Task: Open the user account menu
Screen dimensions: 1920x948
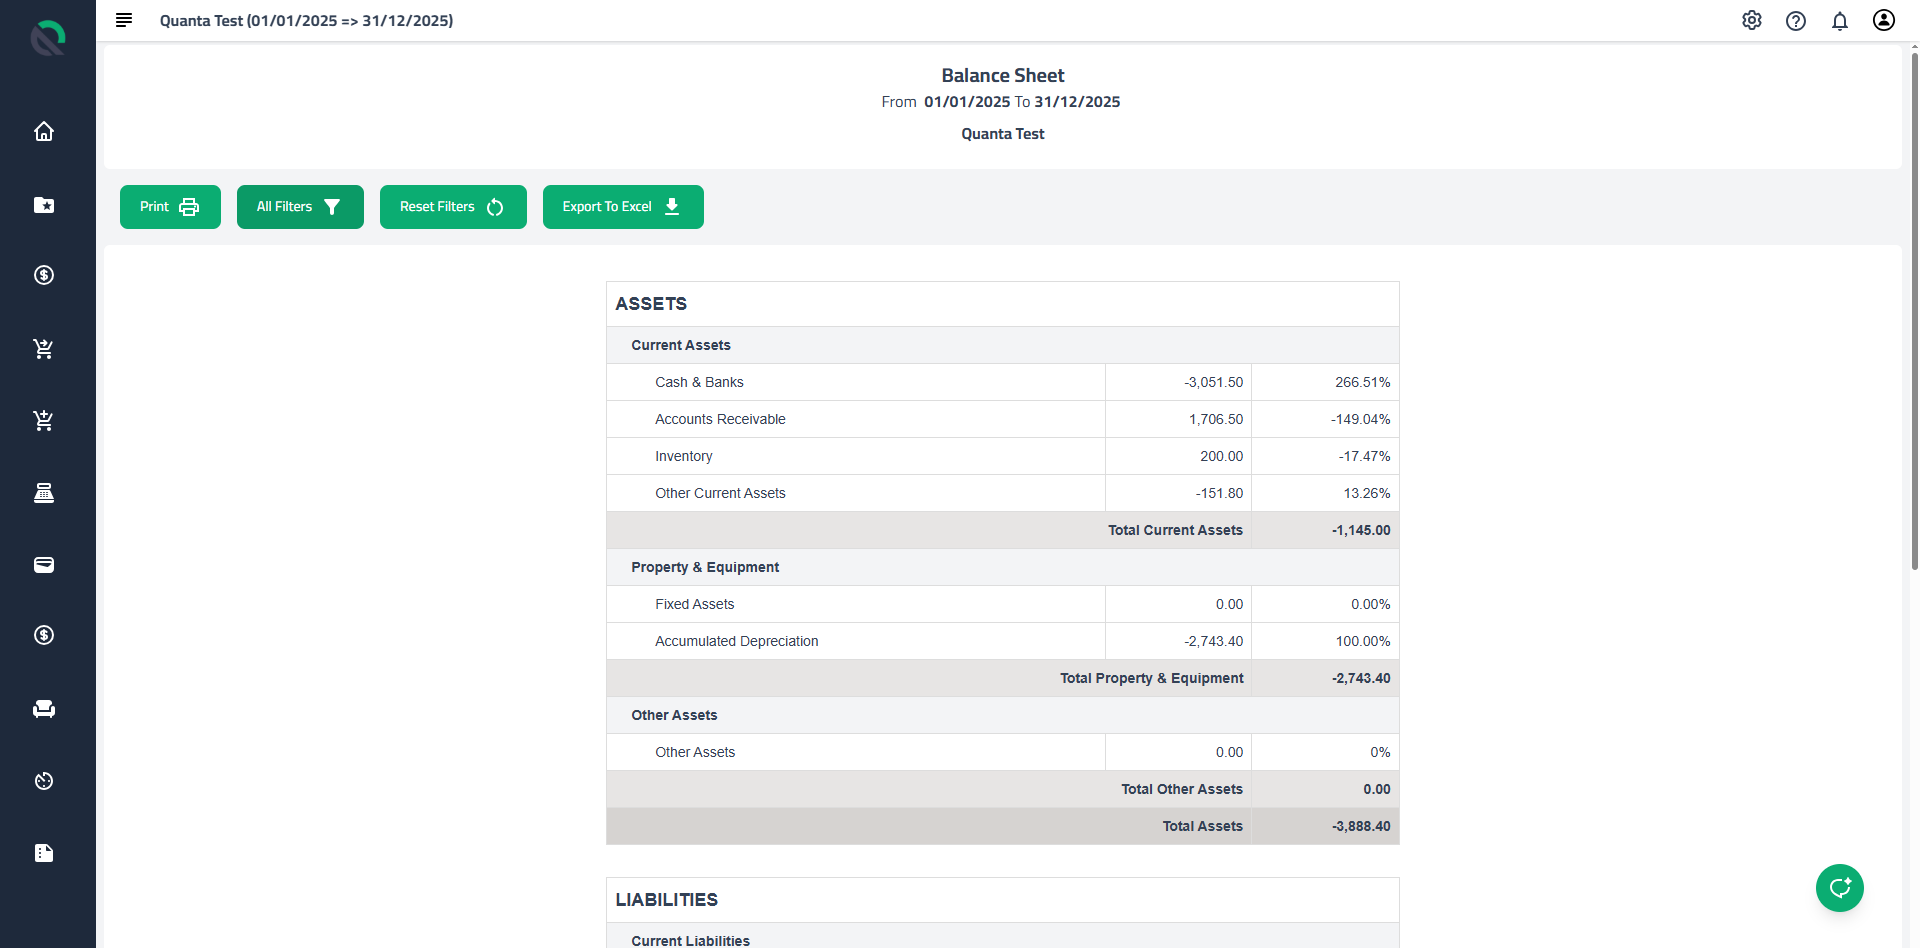Action: coord(1884,20)
